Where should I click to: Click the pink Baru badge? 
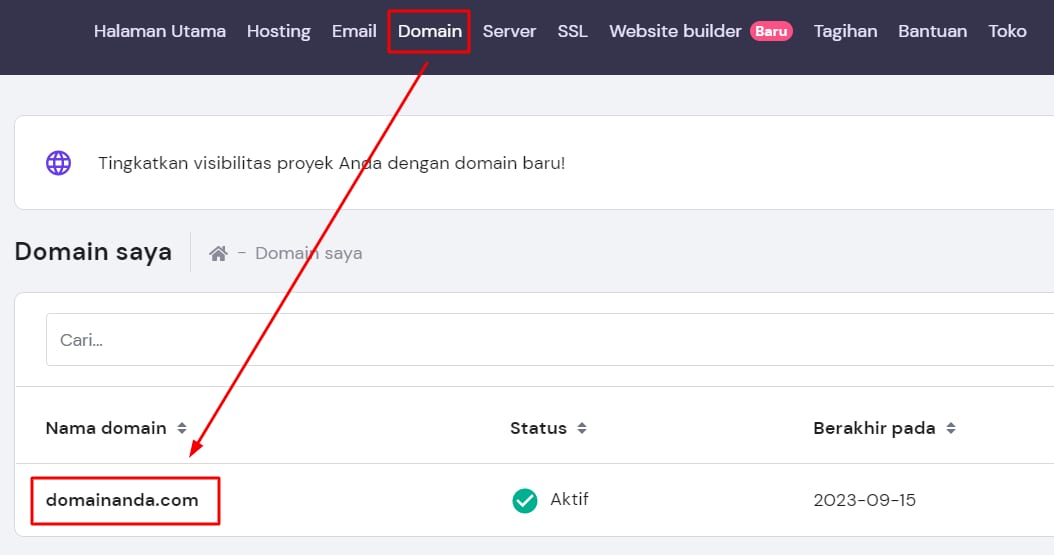(x=771, y=31)
